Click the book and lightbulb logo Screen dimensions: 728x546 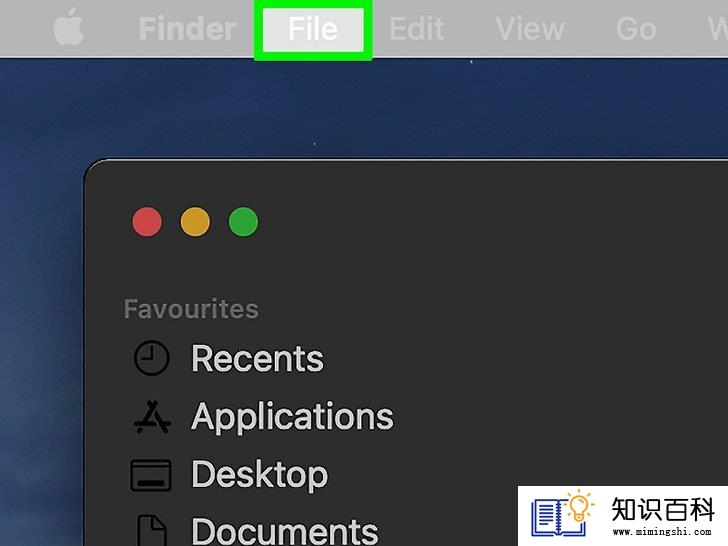[x=562, y=513]
